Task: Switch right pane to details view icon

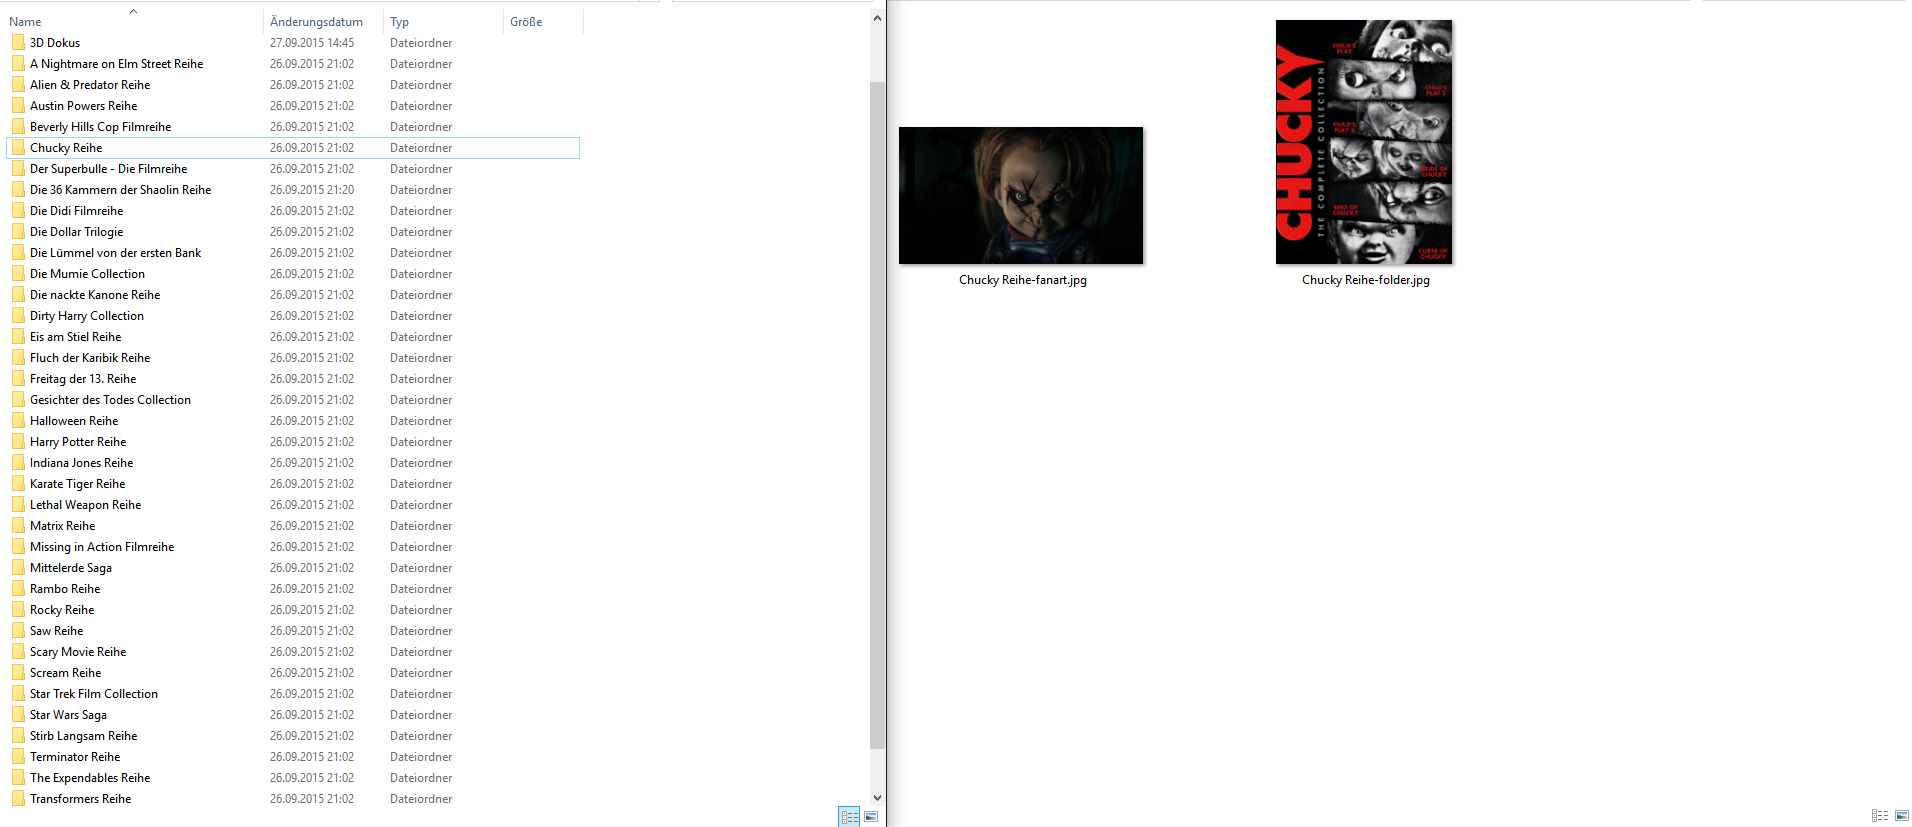Action: pyautogui.click(x=1880, y=816)
